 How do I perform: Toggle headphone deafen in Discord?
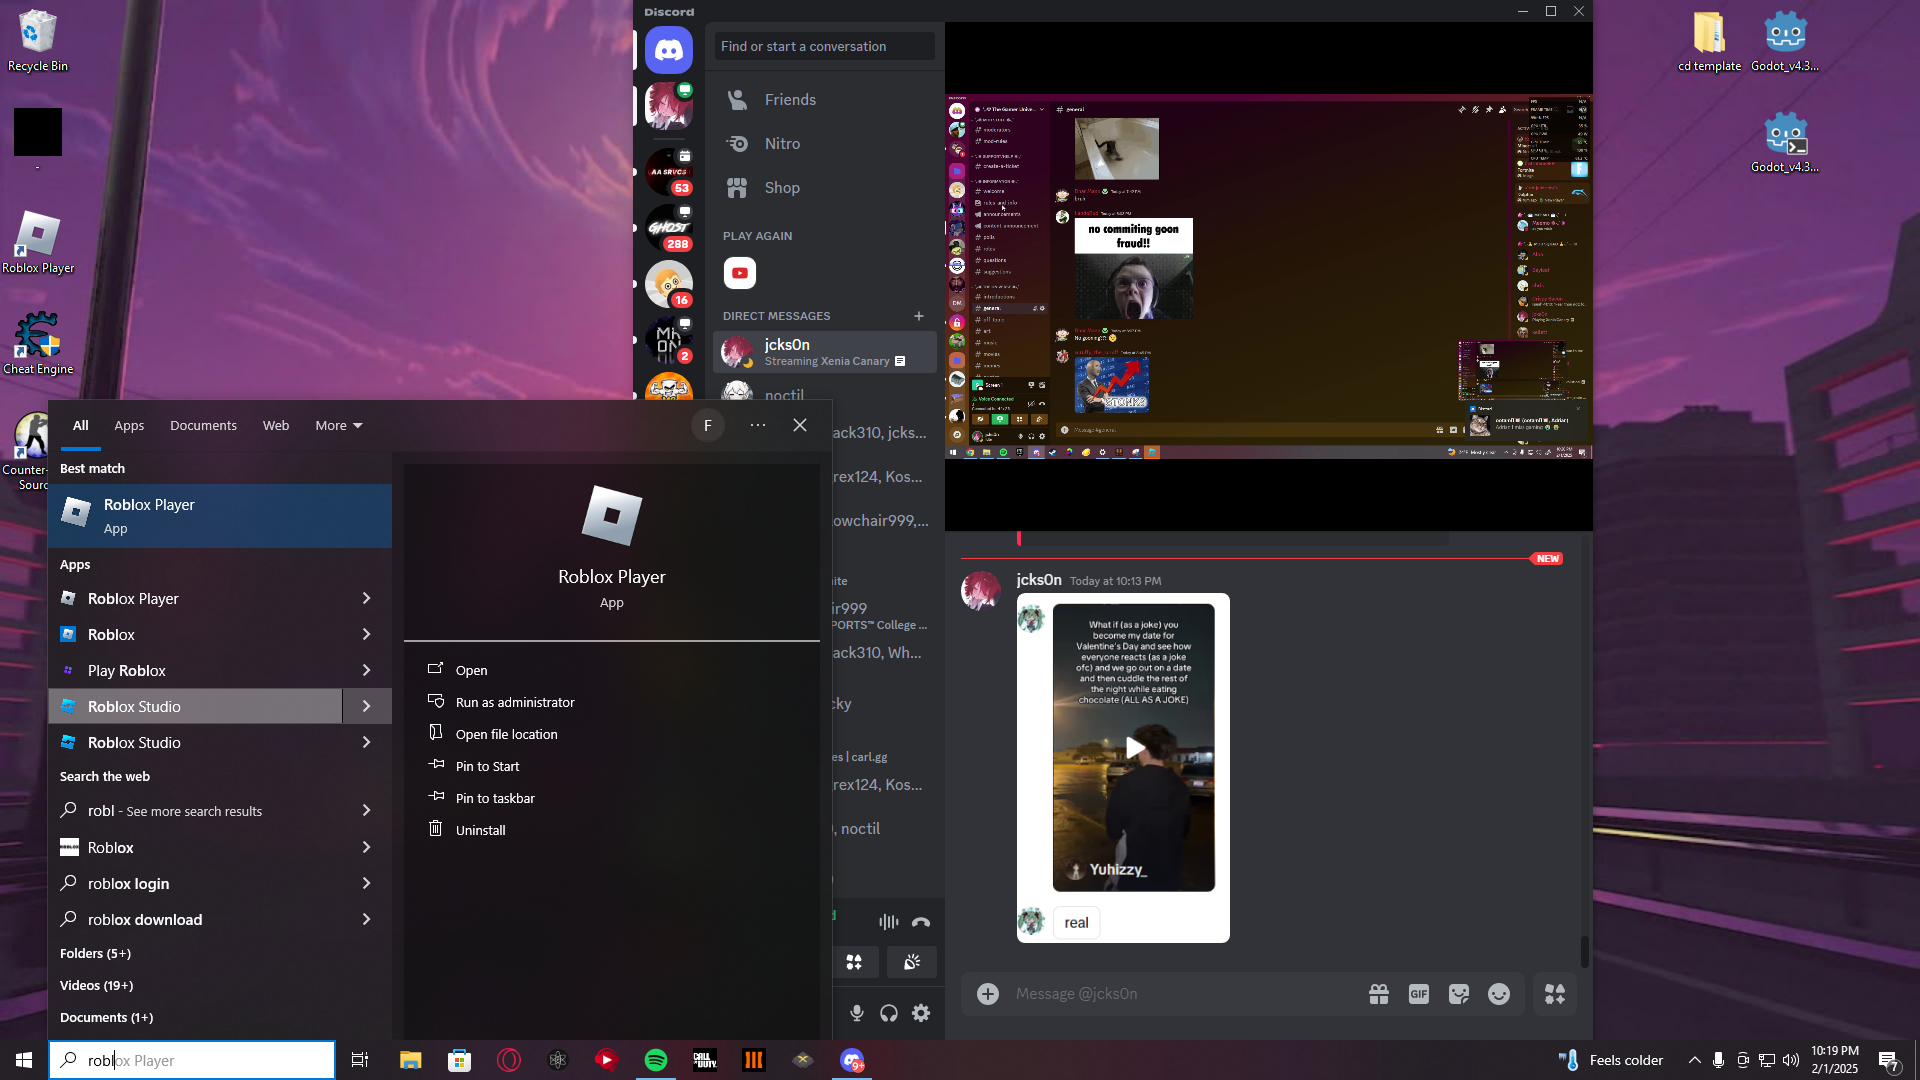[889, 1013]
